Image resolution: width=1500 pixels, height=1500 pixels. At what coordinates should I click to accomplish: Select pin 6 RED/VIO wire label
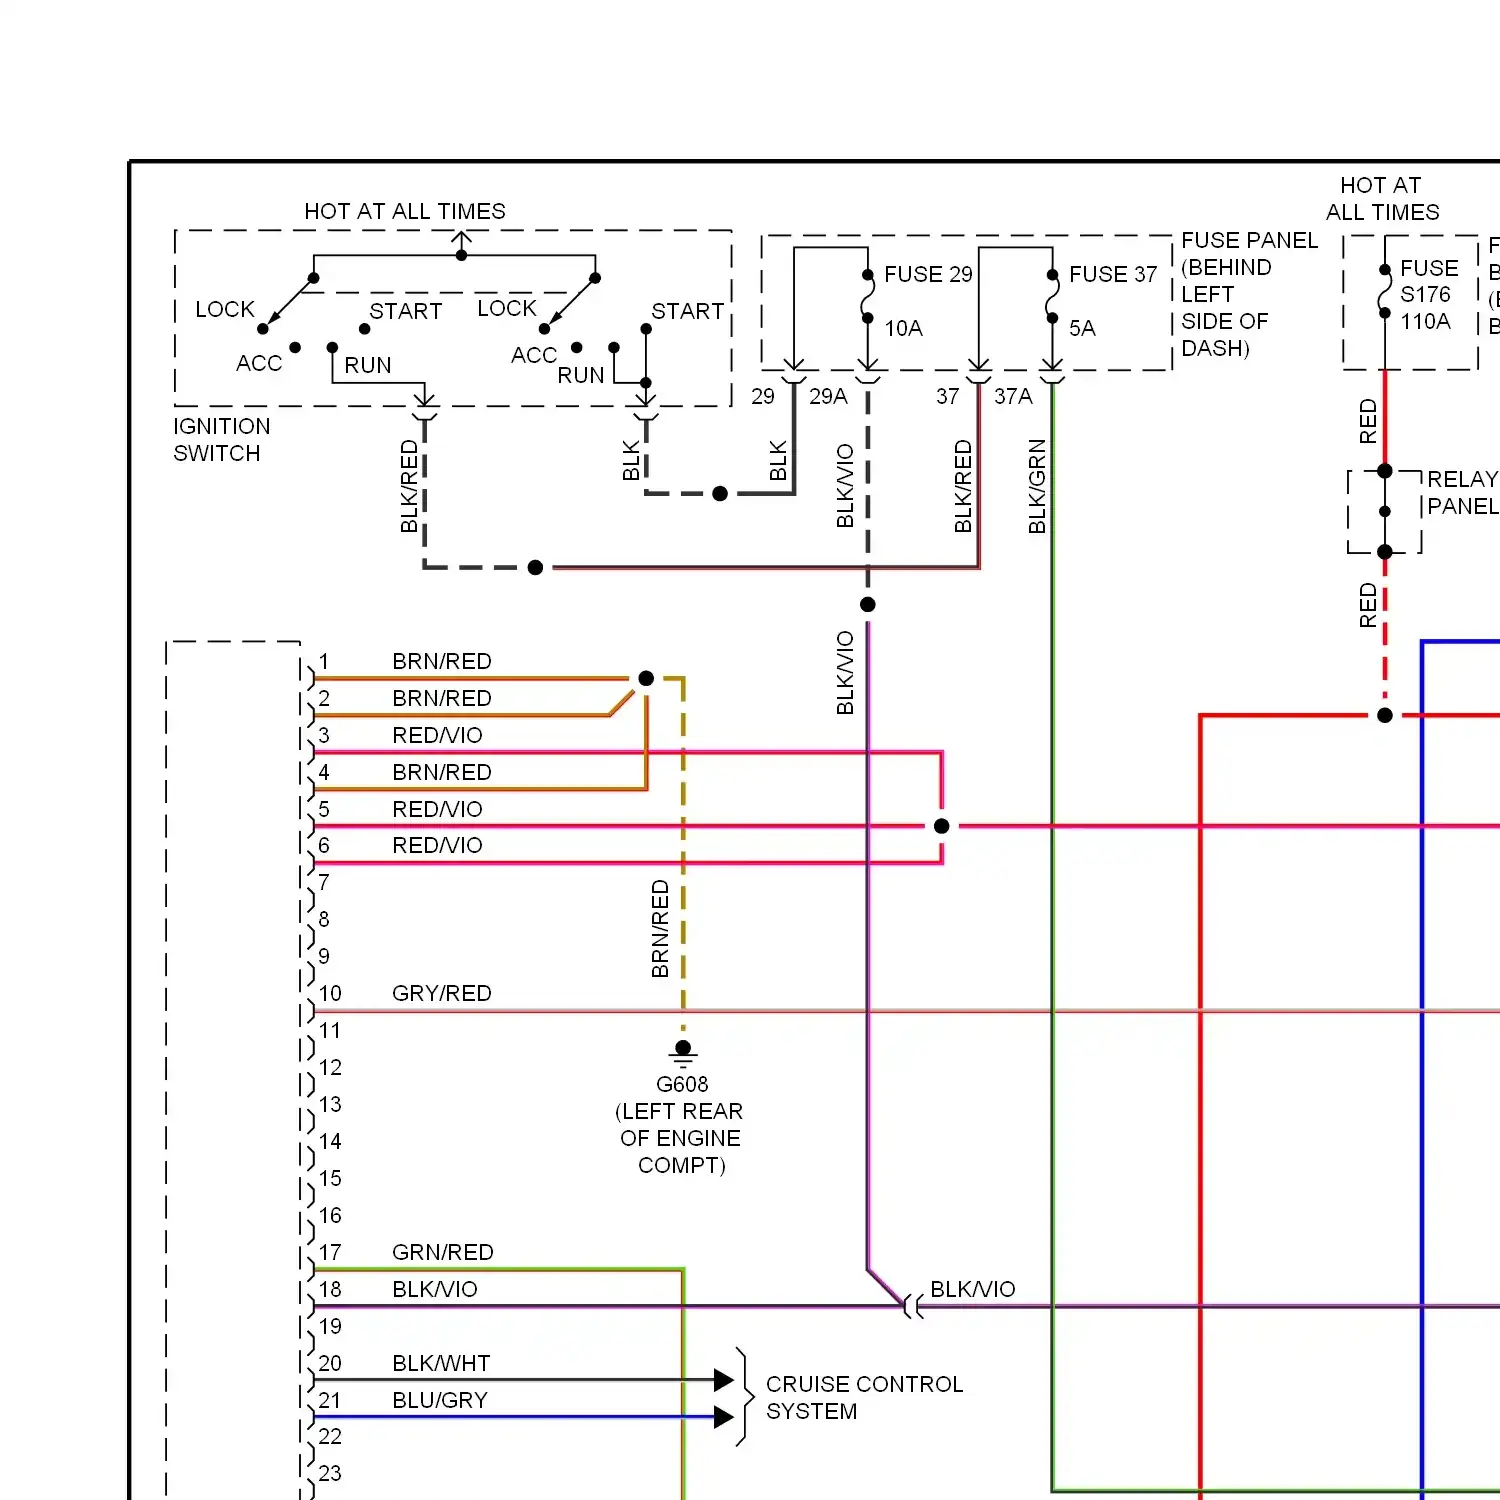pos(437,845)
